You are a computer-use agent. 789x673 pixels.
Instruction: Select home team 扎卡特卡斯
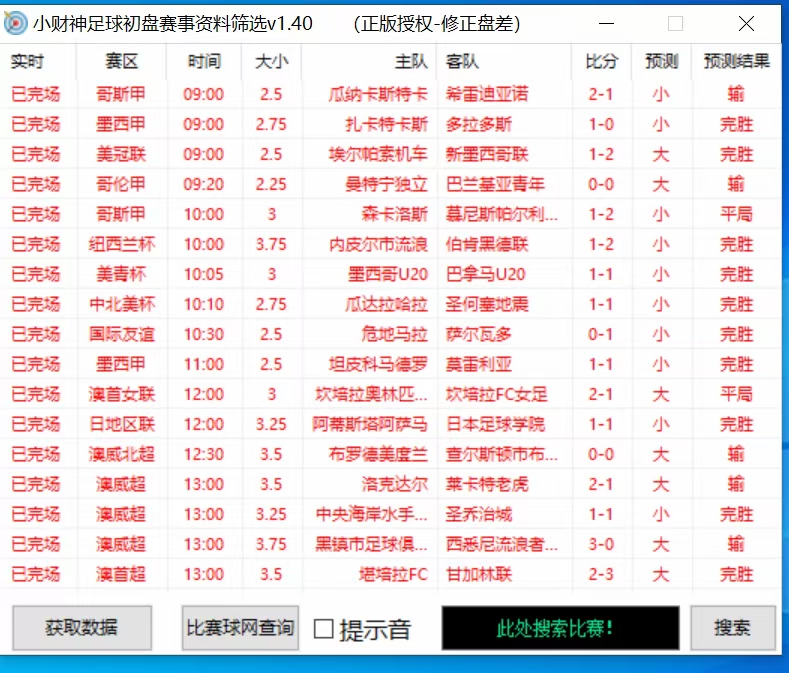(x=386, y=124)
